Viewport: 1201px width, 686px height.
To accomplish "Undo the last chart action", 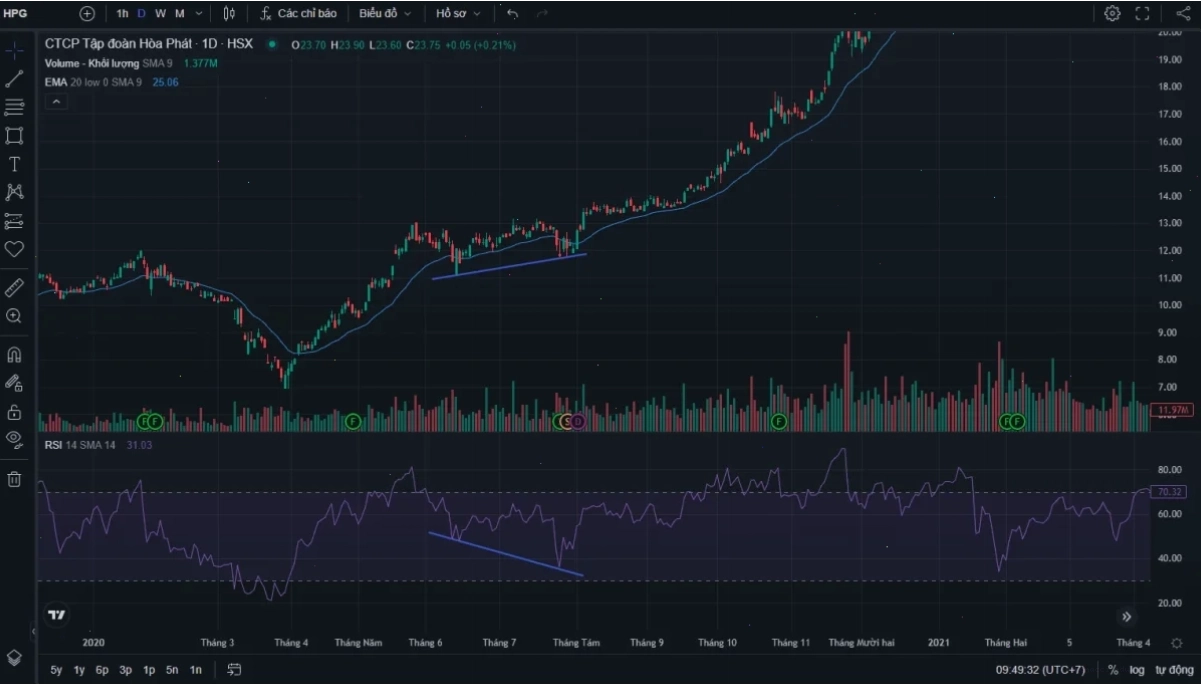I will click(x=512, y=14).
